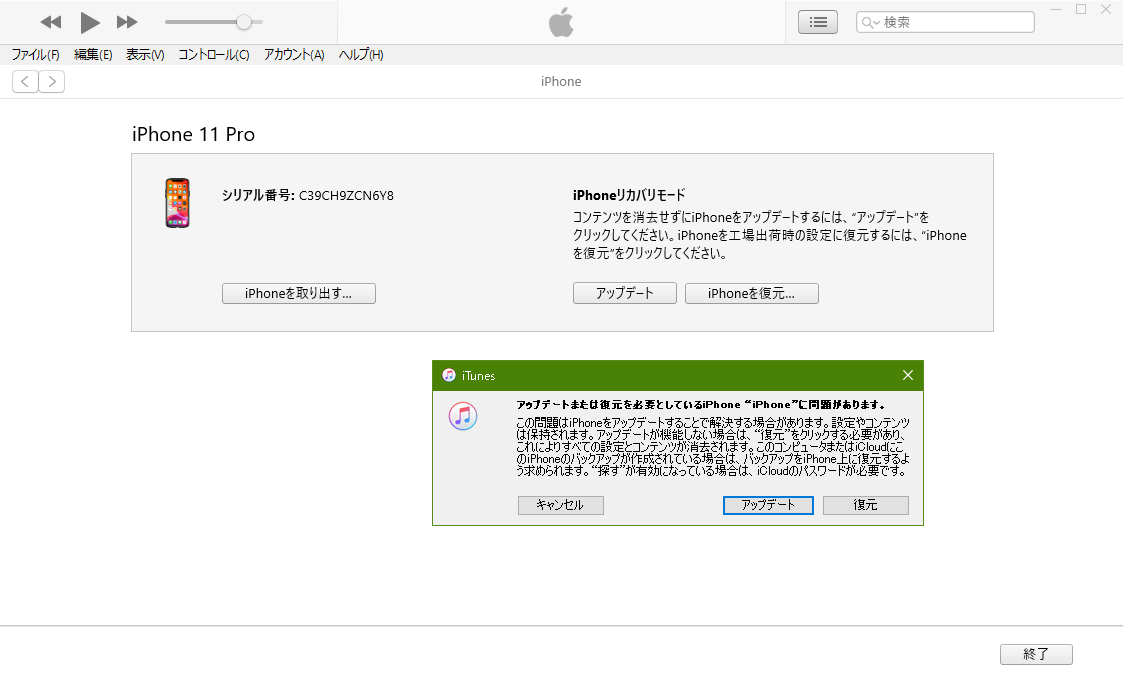
Task: Open the 編集(E) menu
Action: pyautogui.click(x=93, y=54)
